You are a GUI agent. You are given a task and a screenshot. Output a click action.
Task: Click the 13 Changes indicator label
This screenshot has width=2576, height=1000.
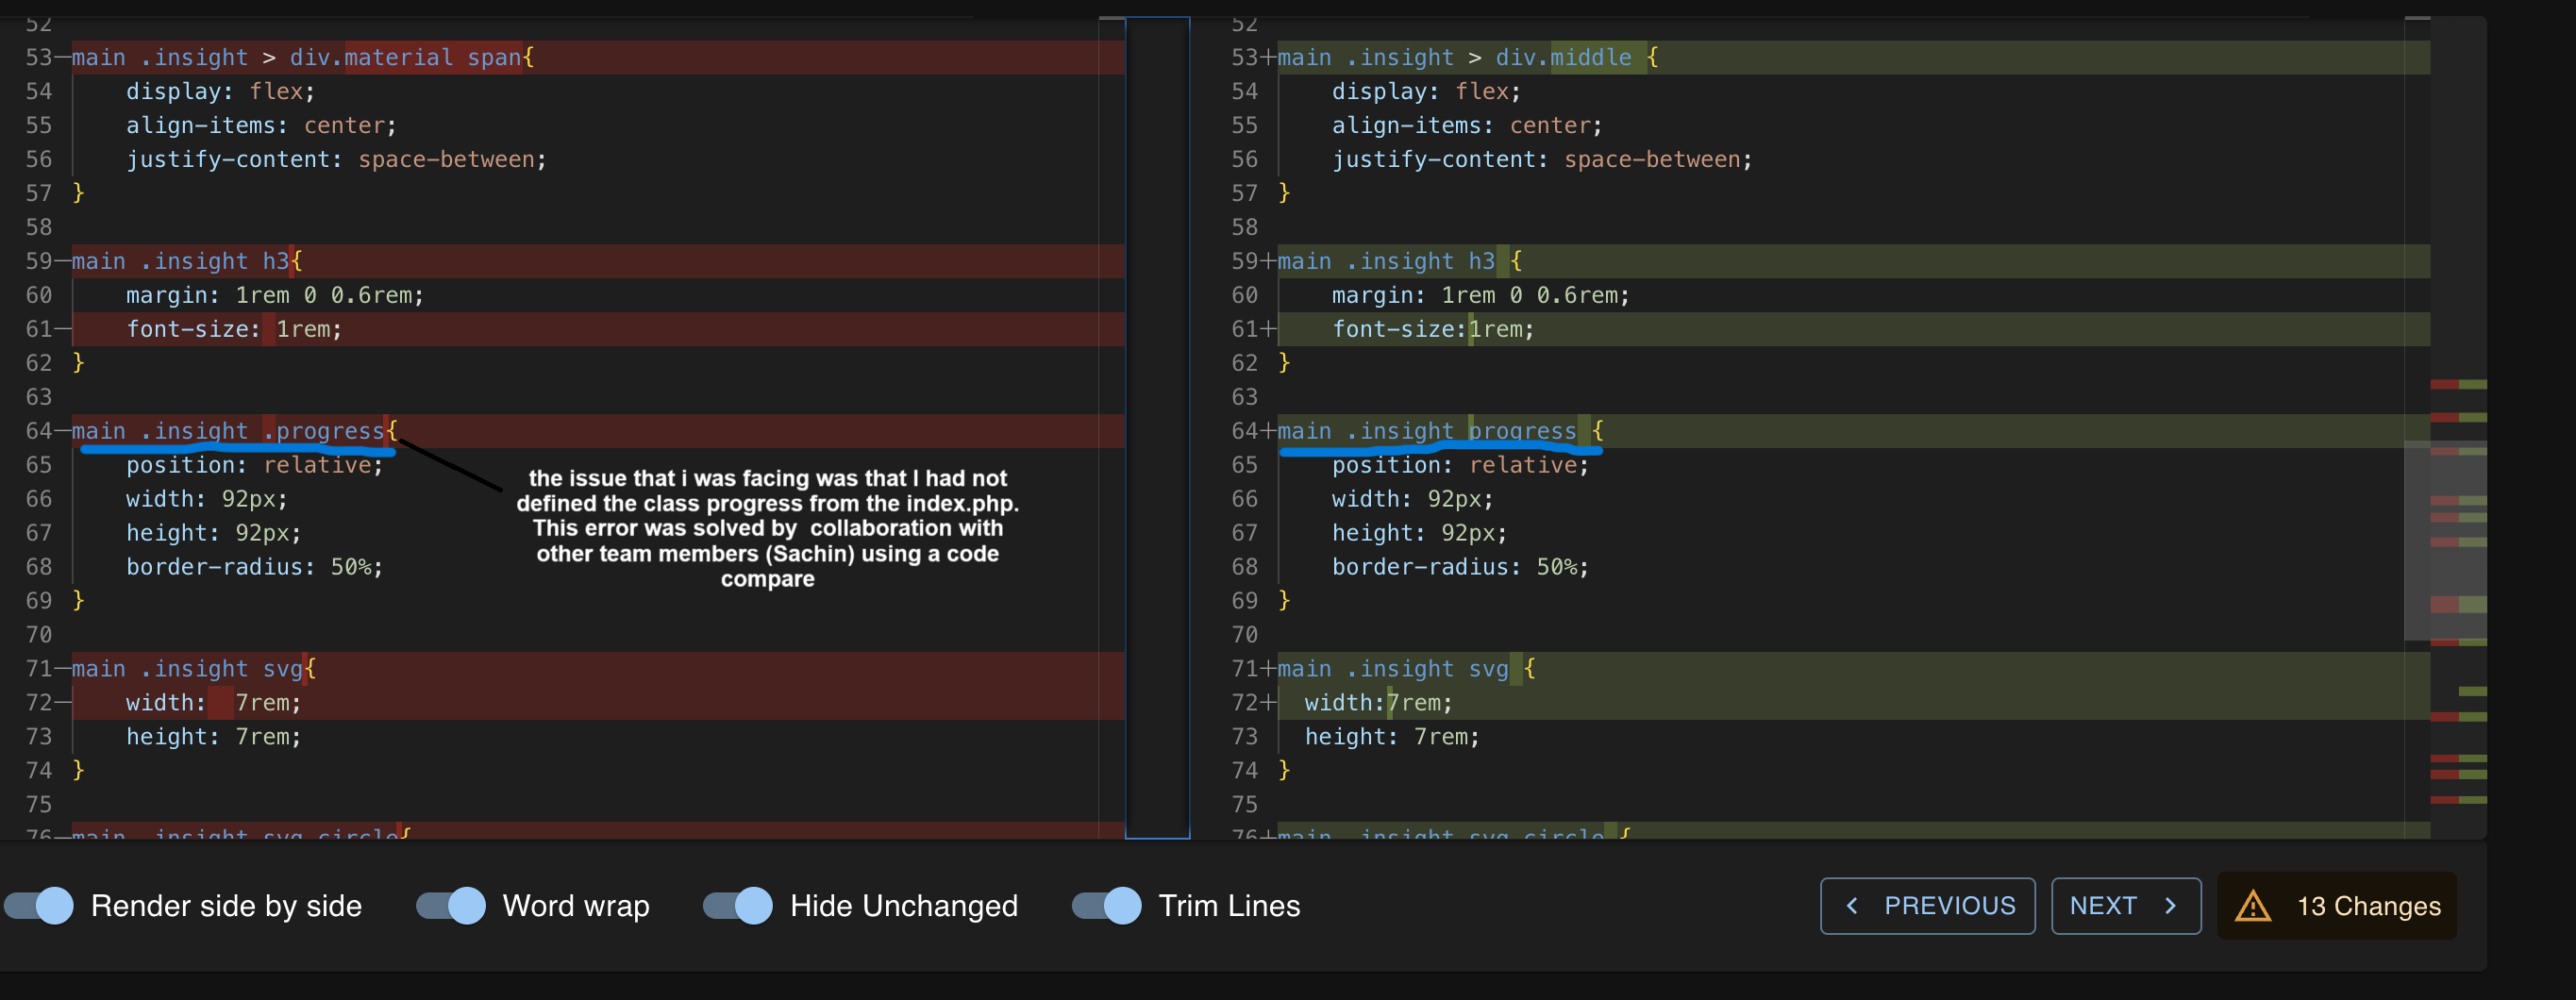coord(2368,906)
